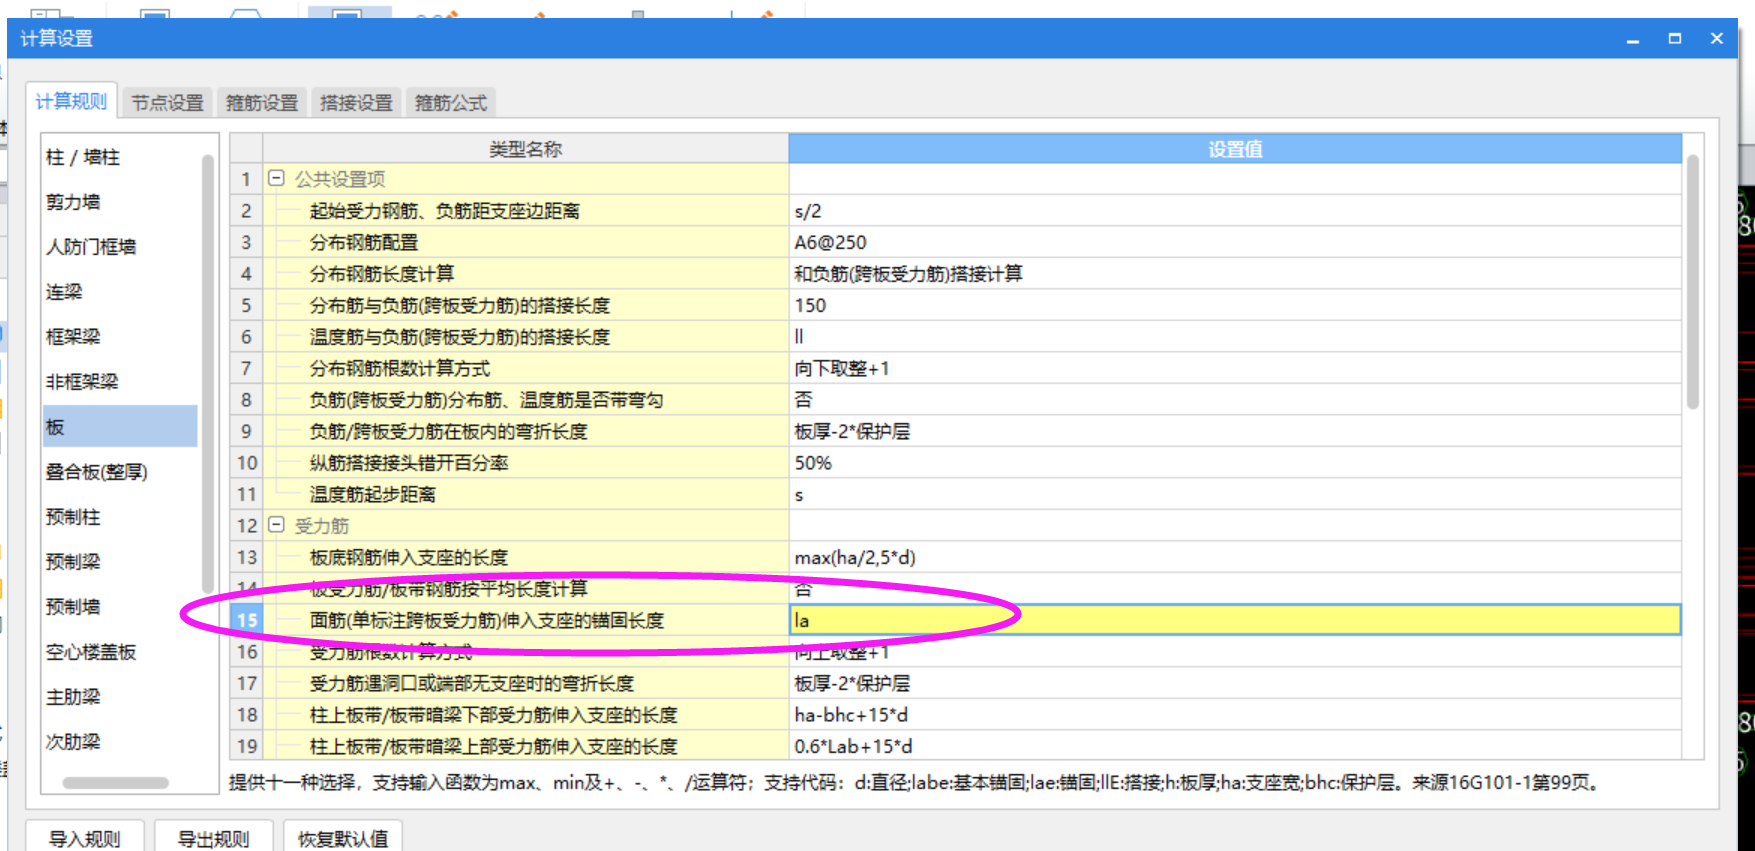Select the 分布钢筋长度计算 row
Image resolution: width=1755 pixels, height=851 pixels.
point(526,274)
